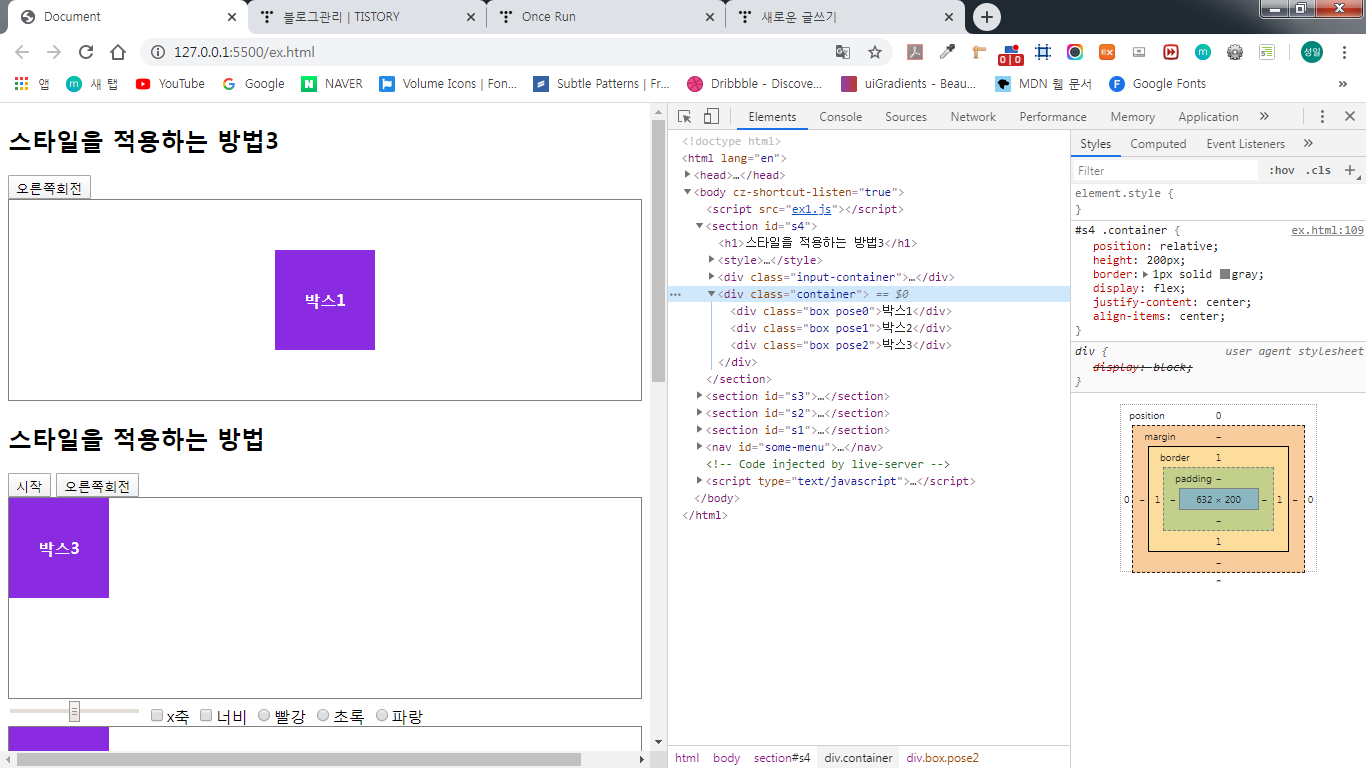
Task: Select the 파랑 radio button
Action: [381, 715]
